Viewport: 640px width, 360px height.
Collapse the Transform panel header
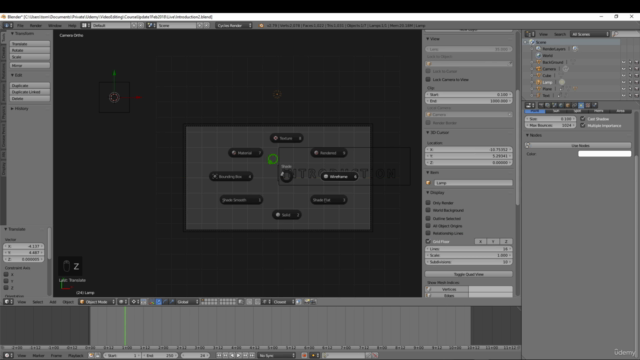pyautogui.click(x=23, y=33)
